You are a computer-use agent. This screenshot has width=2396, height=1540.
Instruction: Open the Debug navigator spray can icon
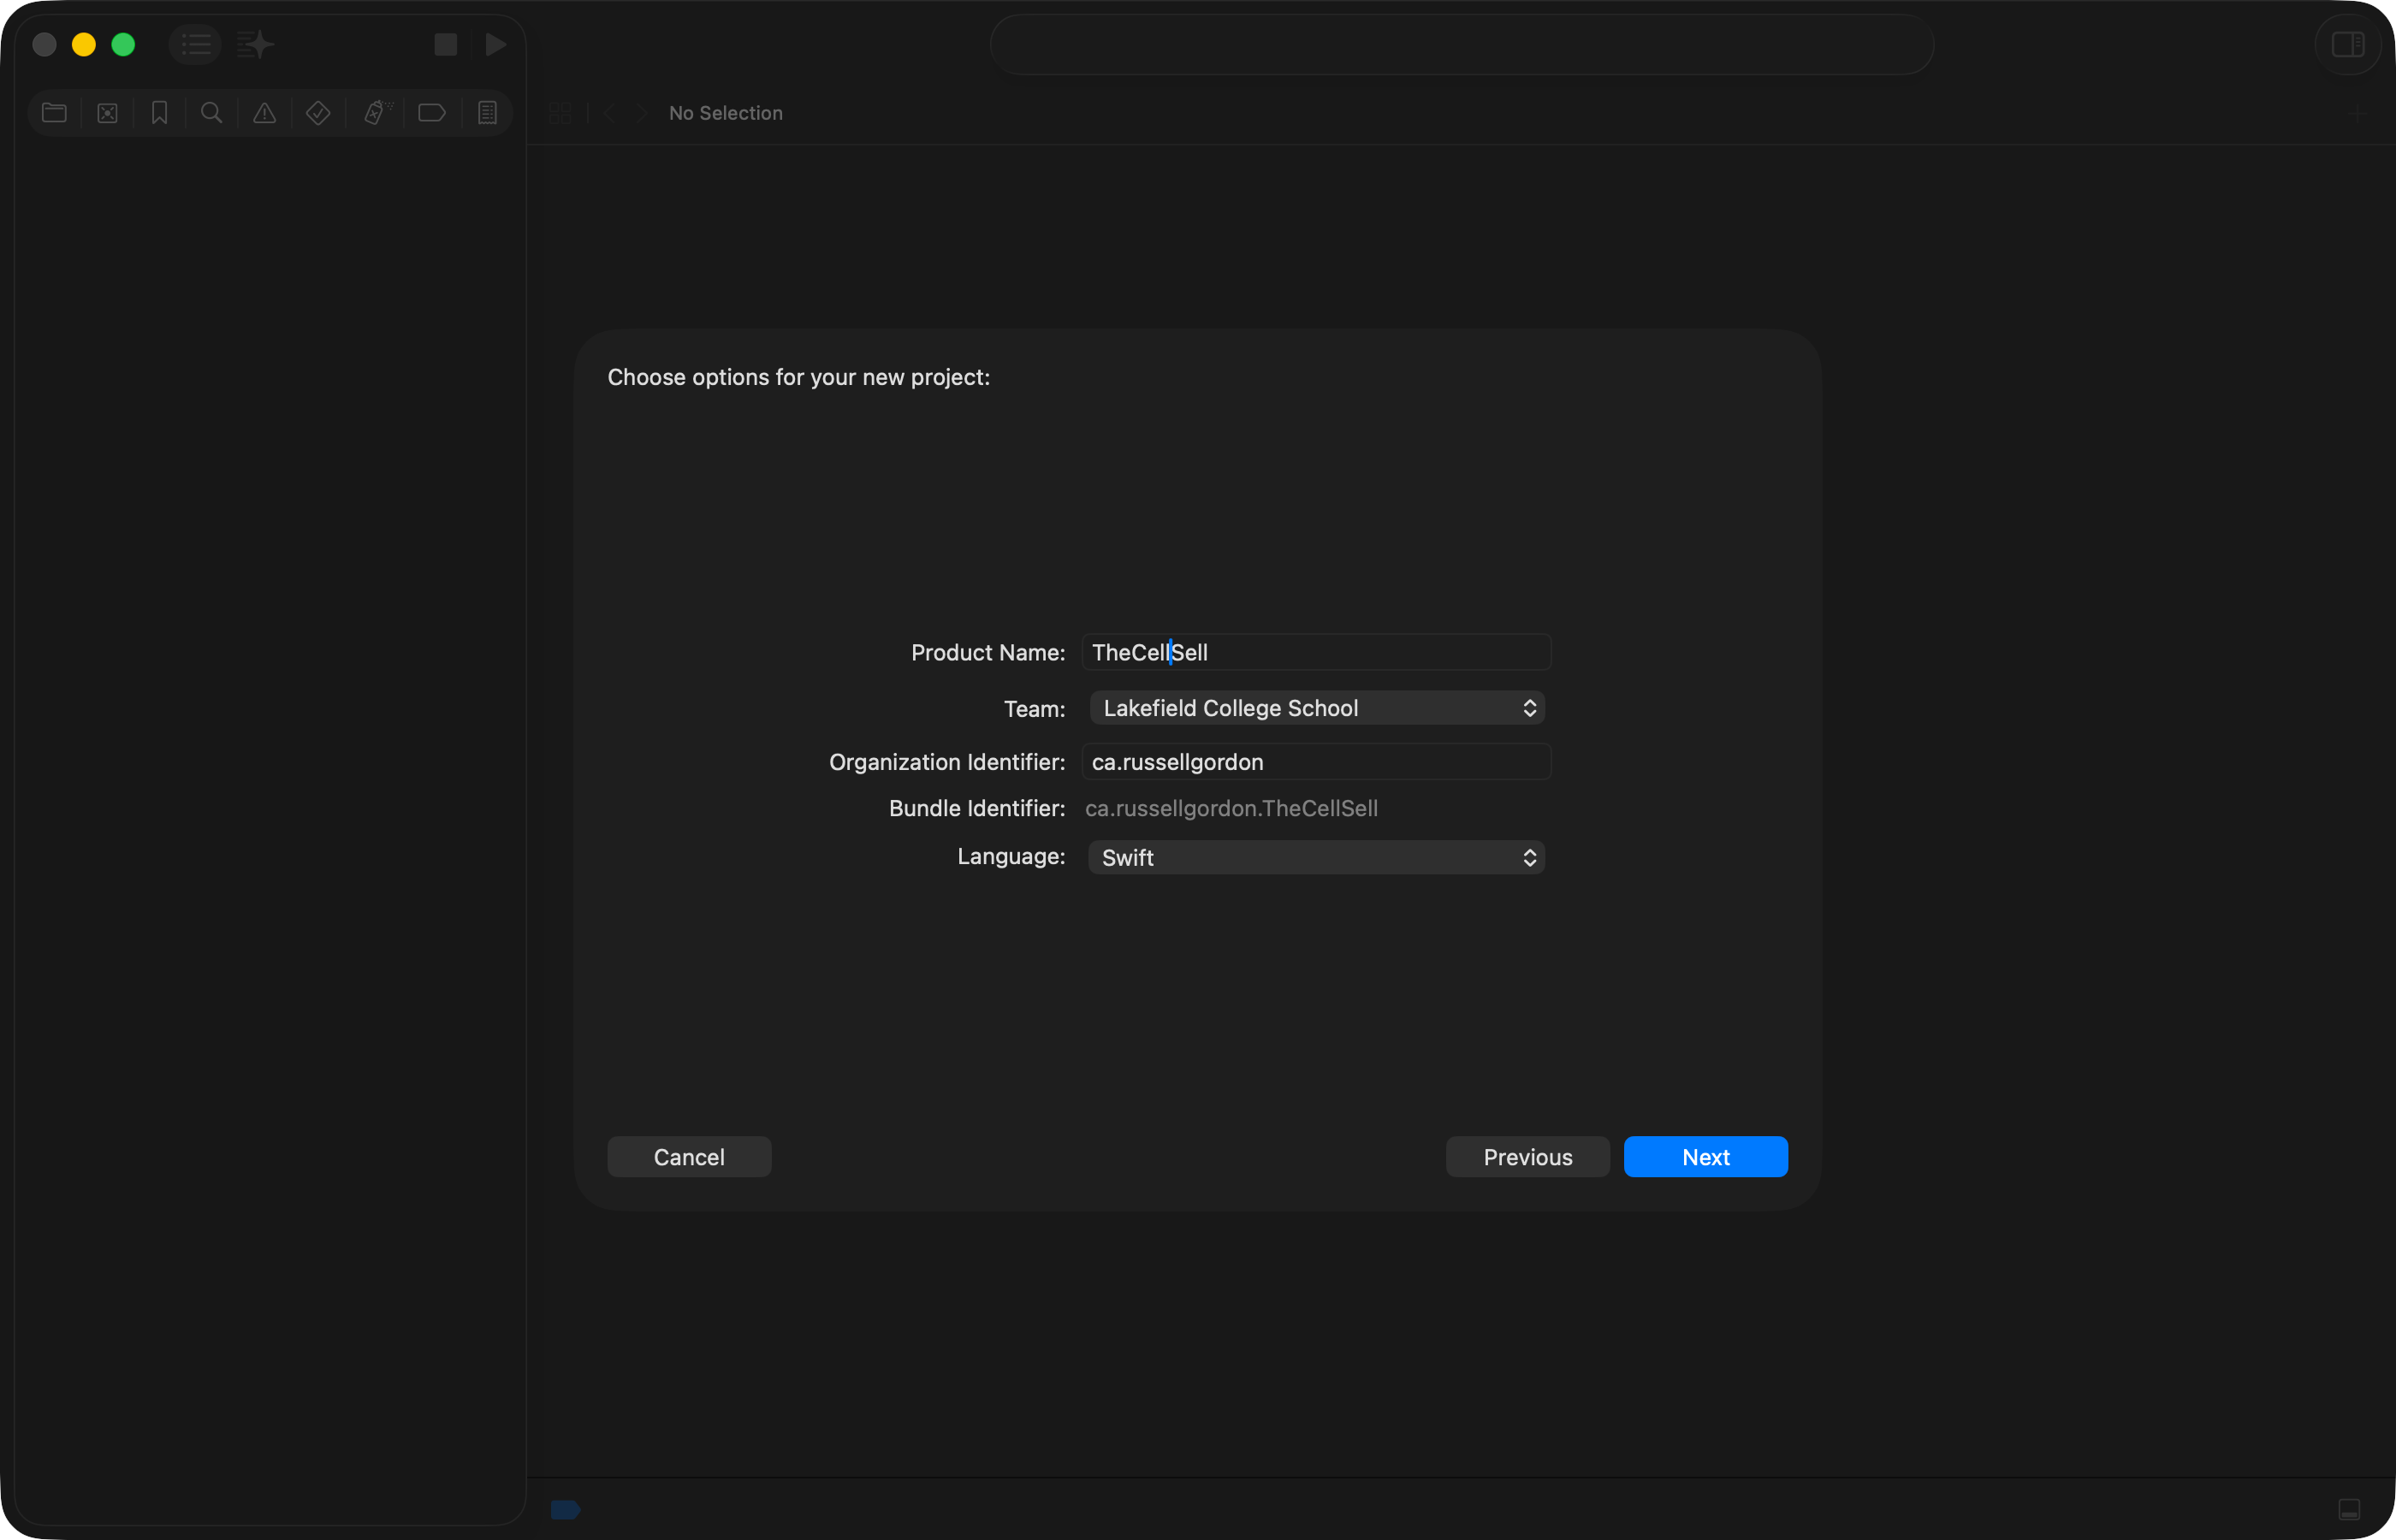pyautogui.click(x=376, y=113)
